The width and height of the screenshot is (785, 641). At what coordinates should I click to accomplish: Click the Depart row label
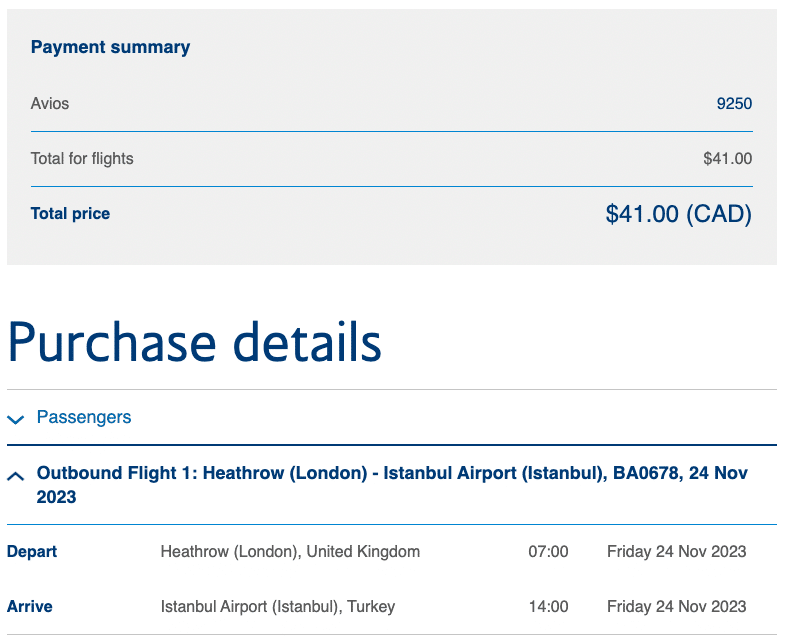[x=32, y=551]
